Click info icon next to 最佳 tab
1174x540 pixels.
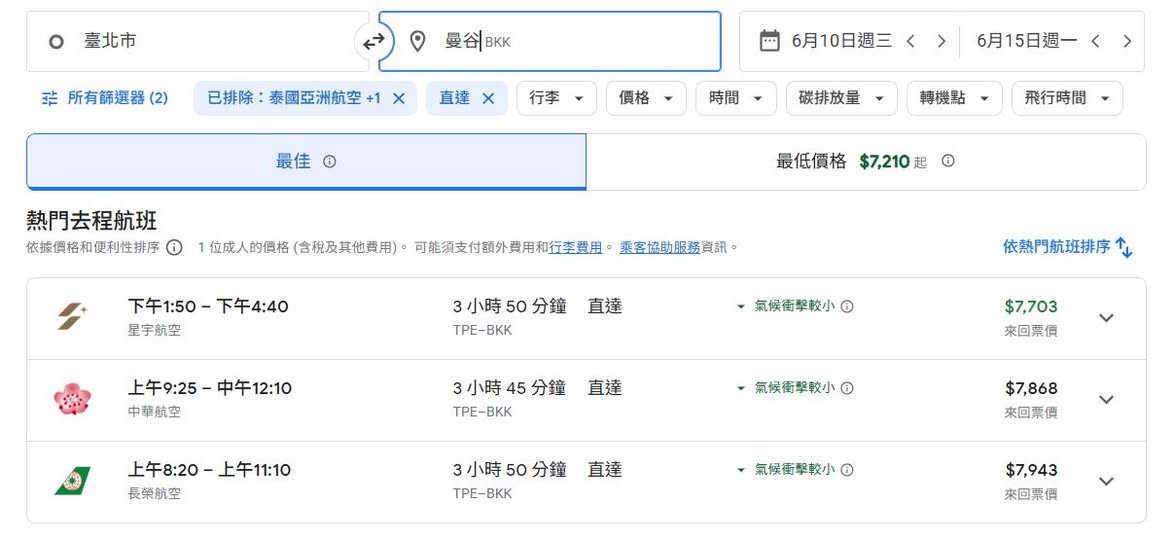[x=329, y=162]
